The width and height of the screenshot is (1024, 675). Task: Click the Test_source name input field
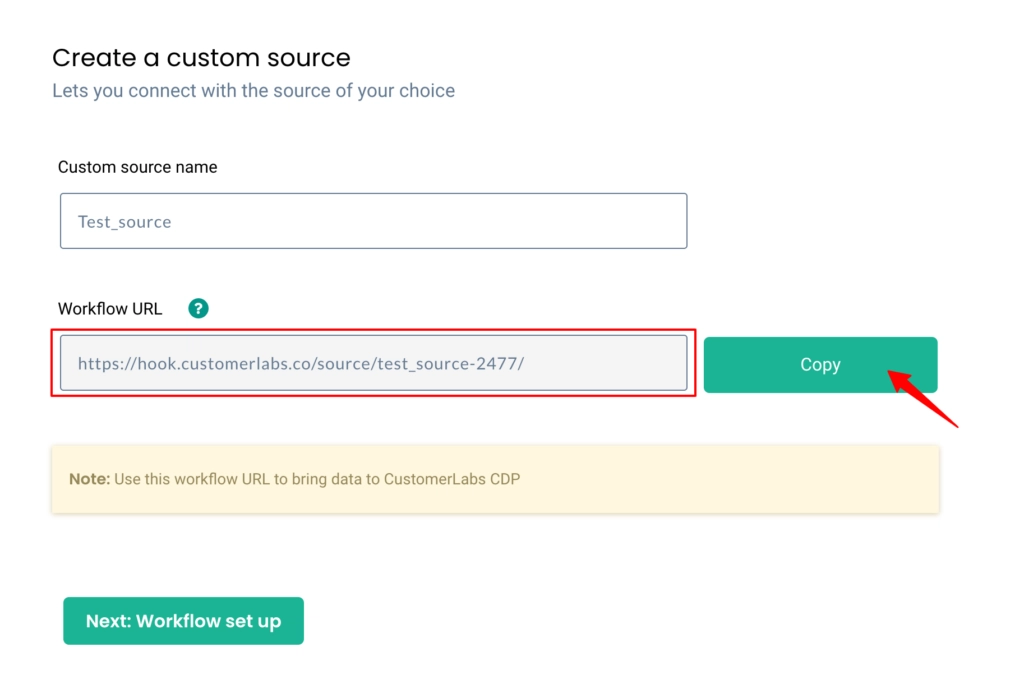point(373,221)
